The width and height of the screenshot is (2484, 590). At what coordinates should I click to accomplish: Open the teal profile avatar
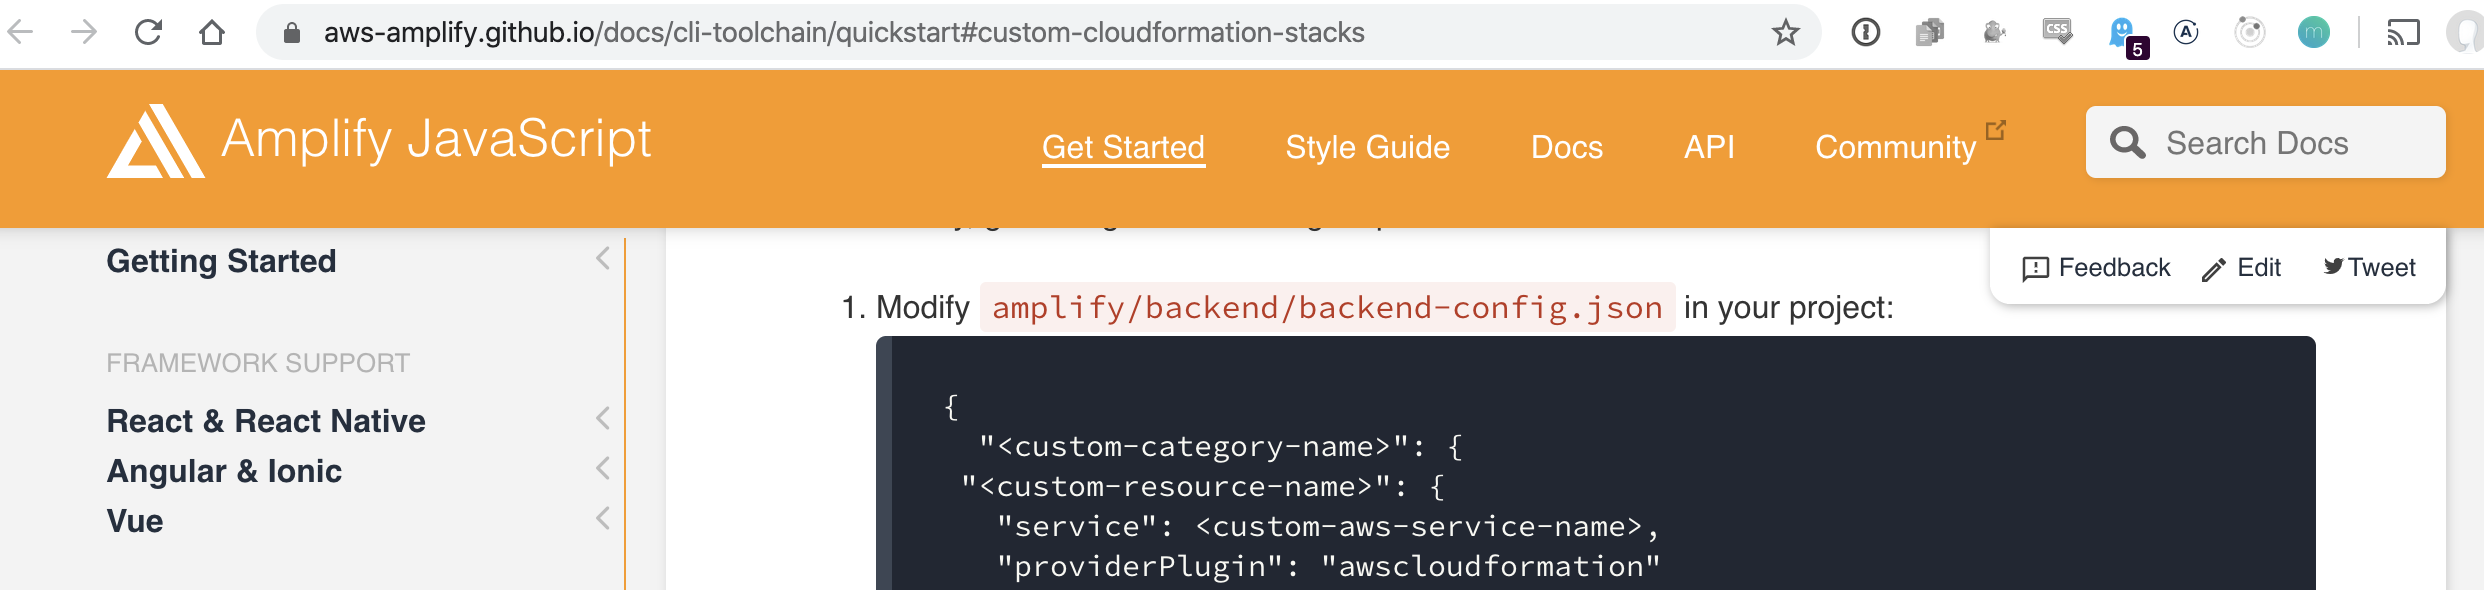coord(2314,33)
